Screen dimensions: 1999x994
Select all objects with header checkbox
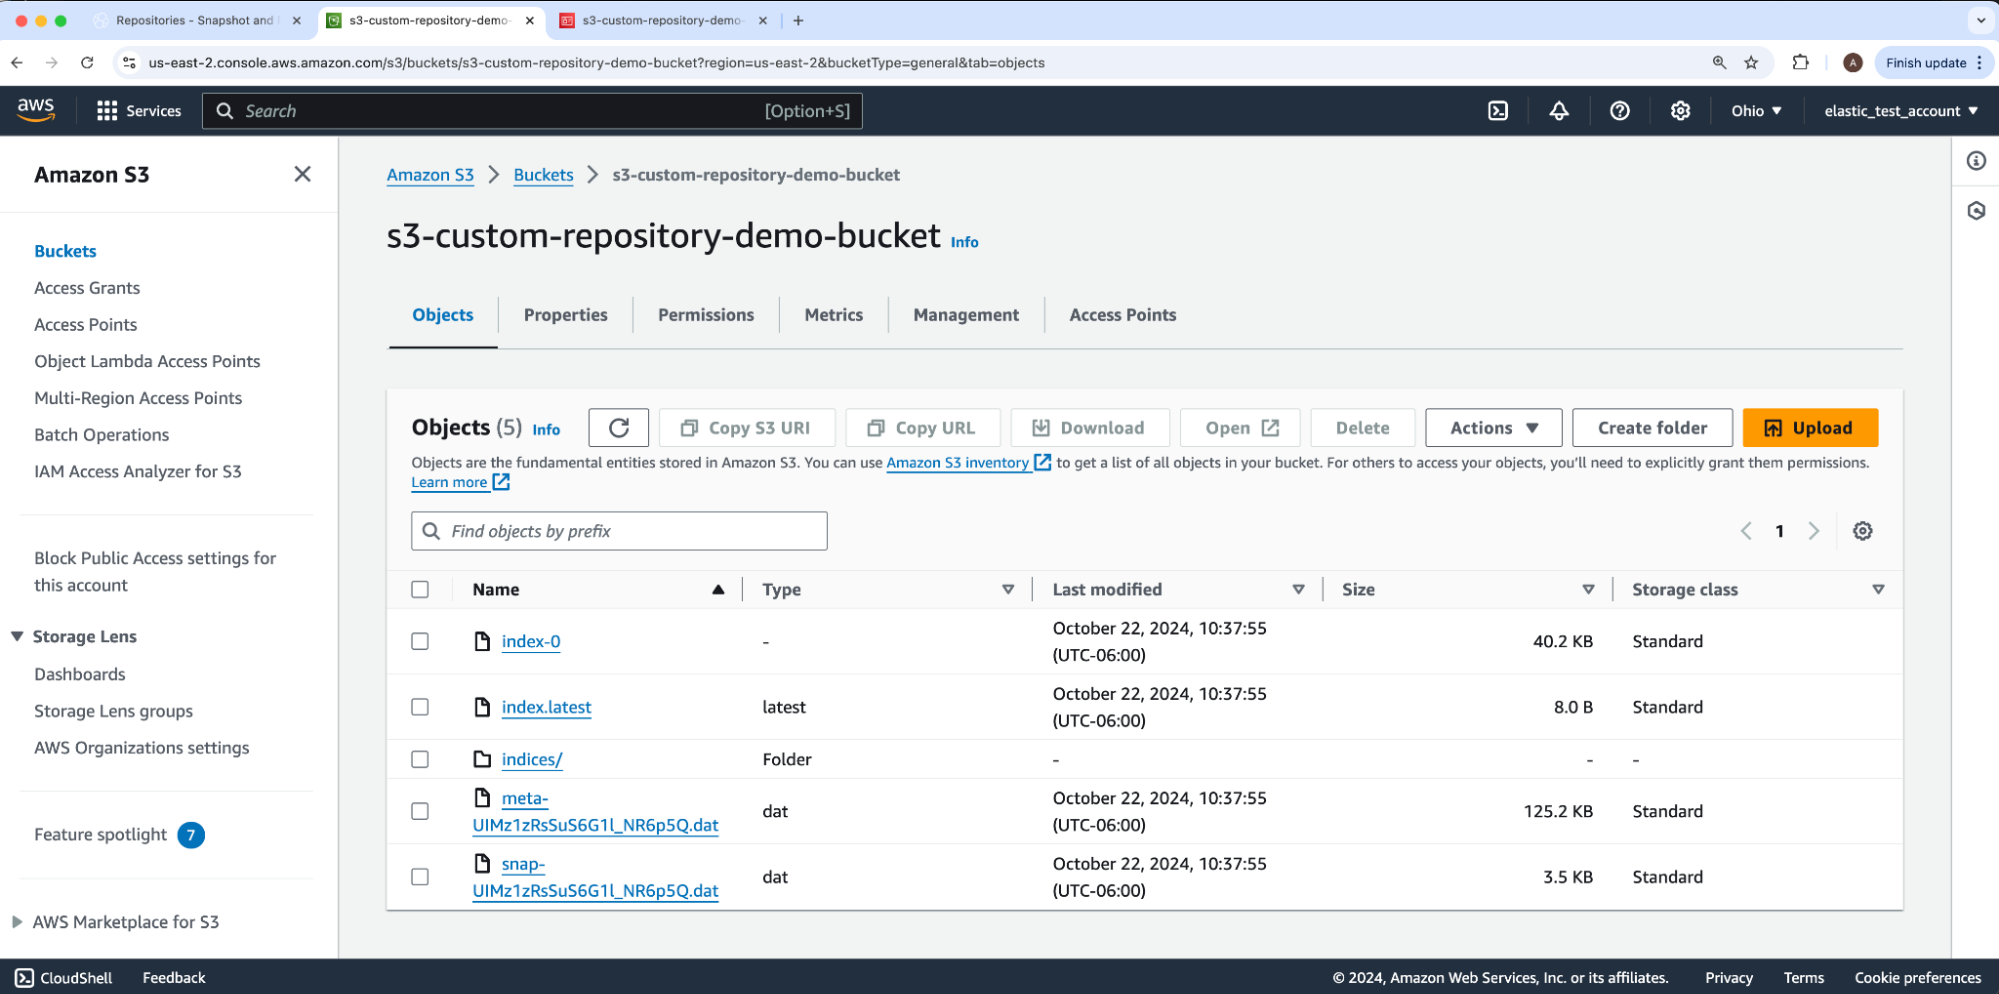420,590
